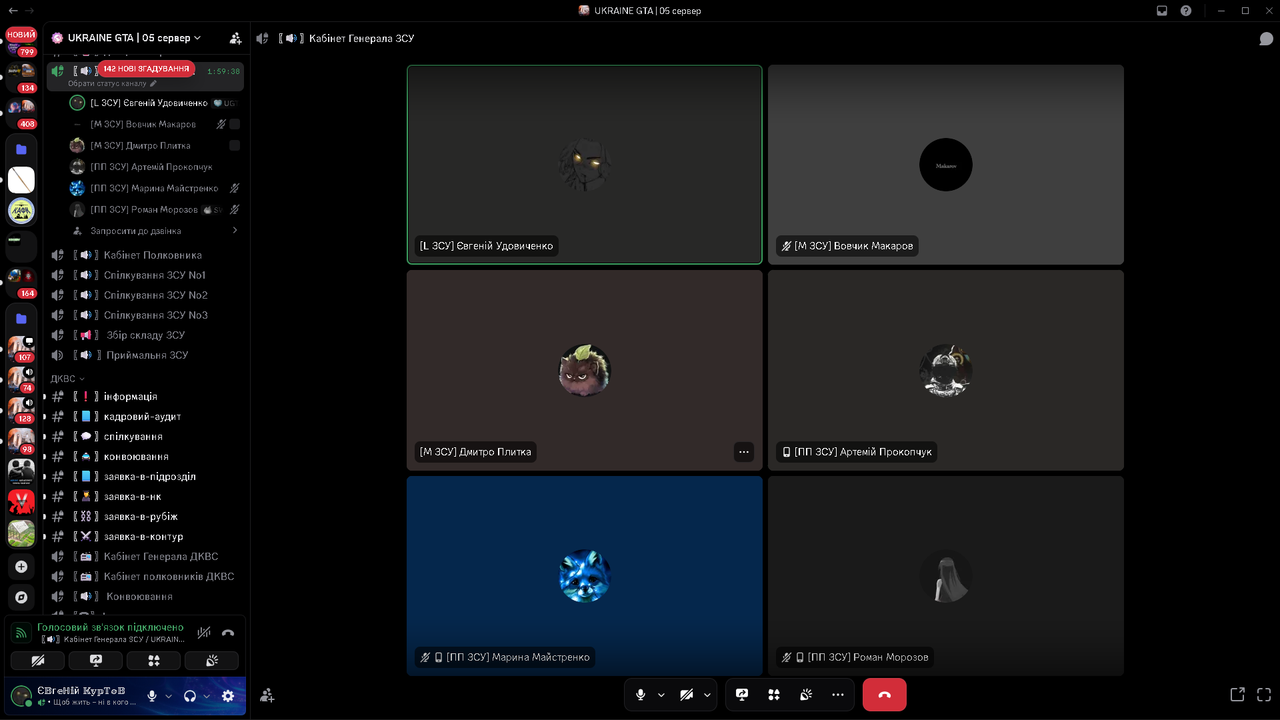Image resolution: width=1280 pixels, height=720 pixels.
Task: Select Марина Майстренко video tile
Action: (584, 576)
